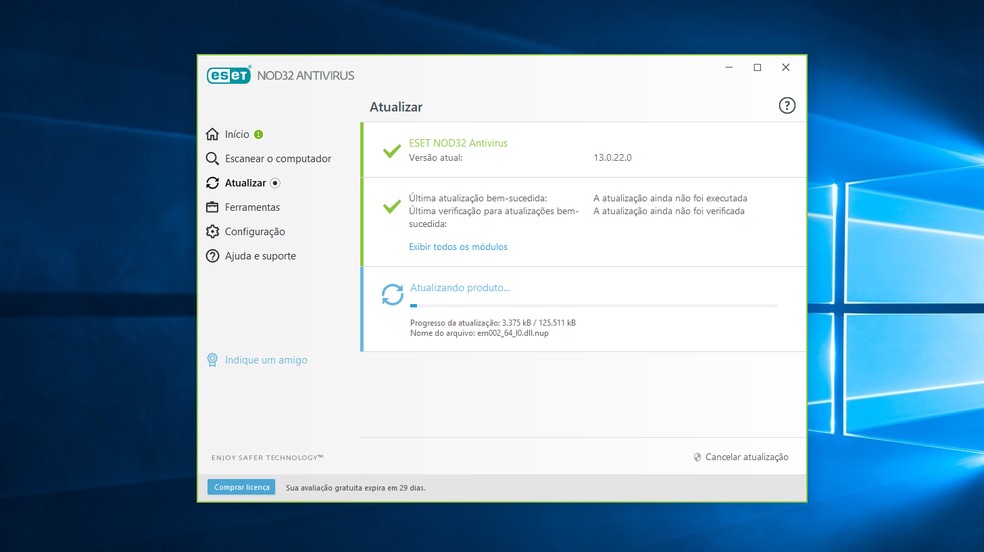Maximize the ESET window
Viewport: 984px width, 552px height.
pyautogui.click(x=757, y=67)
